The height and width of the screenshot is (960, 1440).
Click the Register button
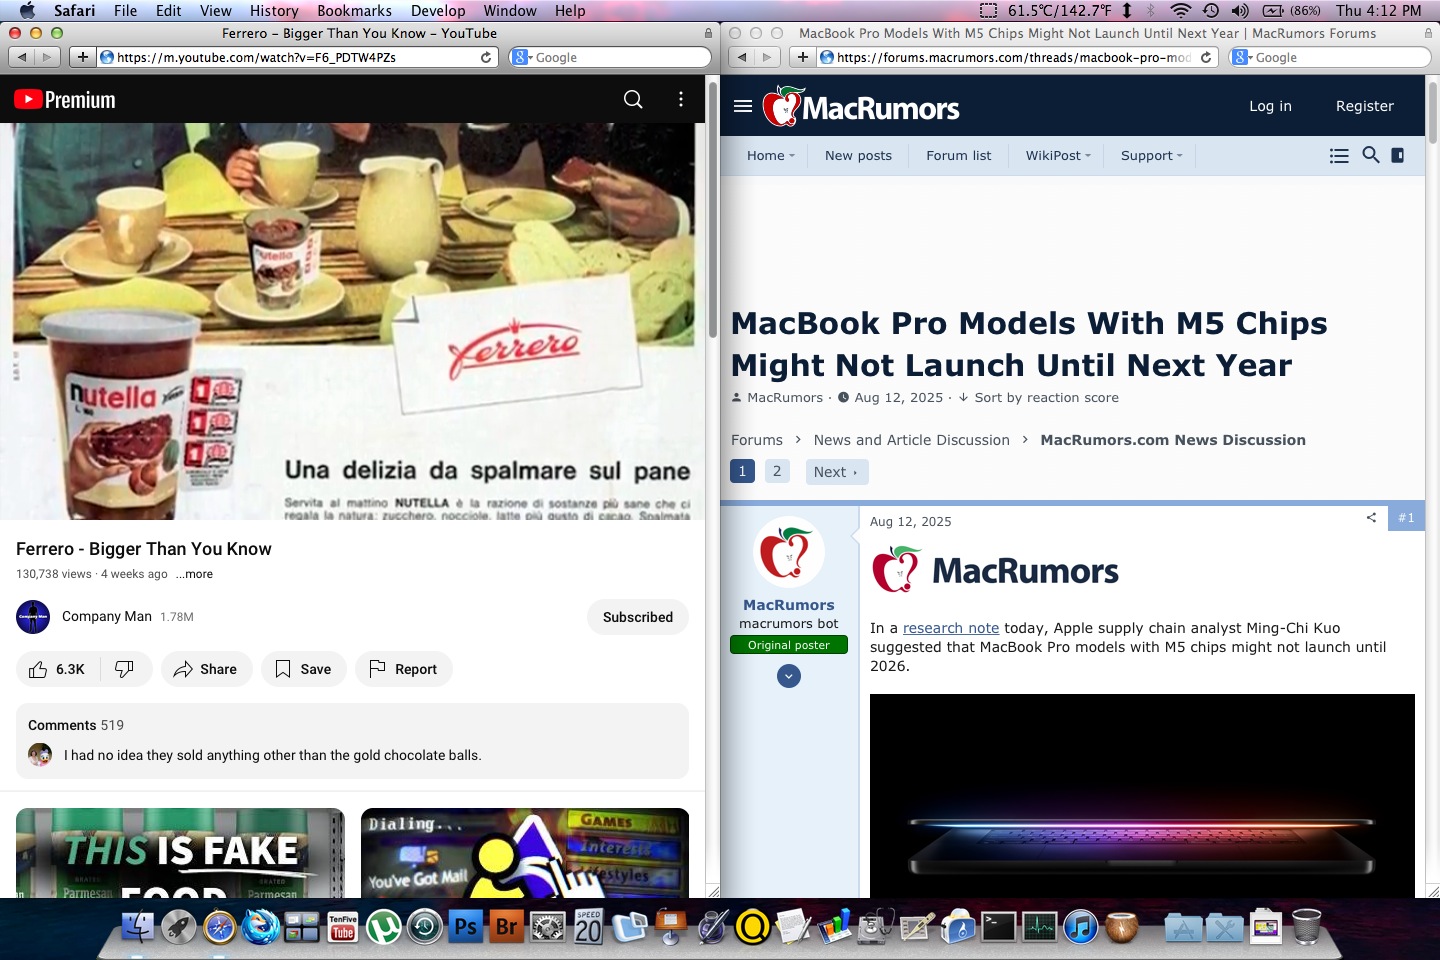click(1364, 106)
